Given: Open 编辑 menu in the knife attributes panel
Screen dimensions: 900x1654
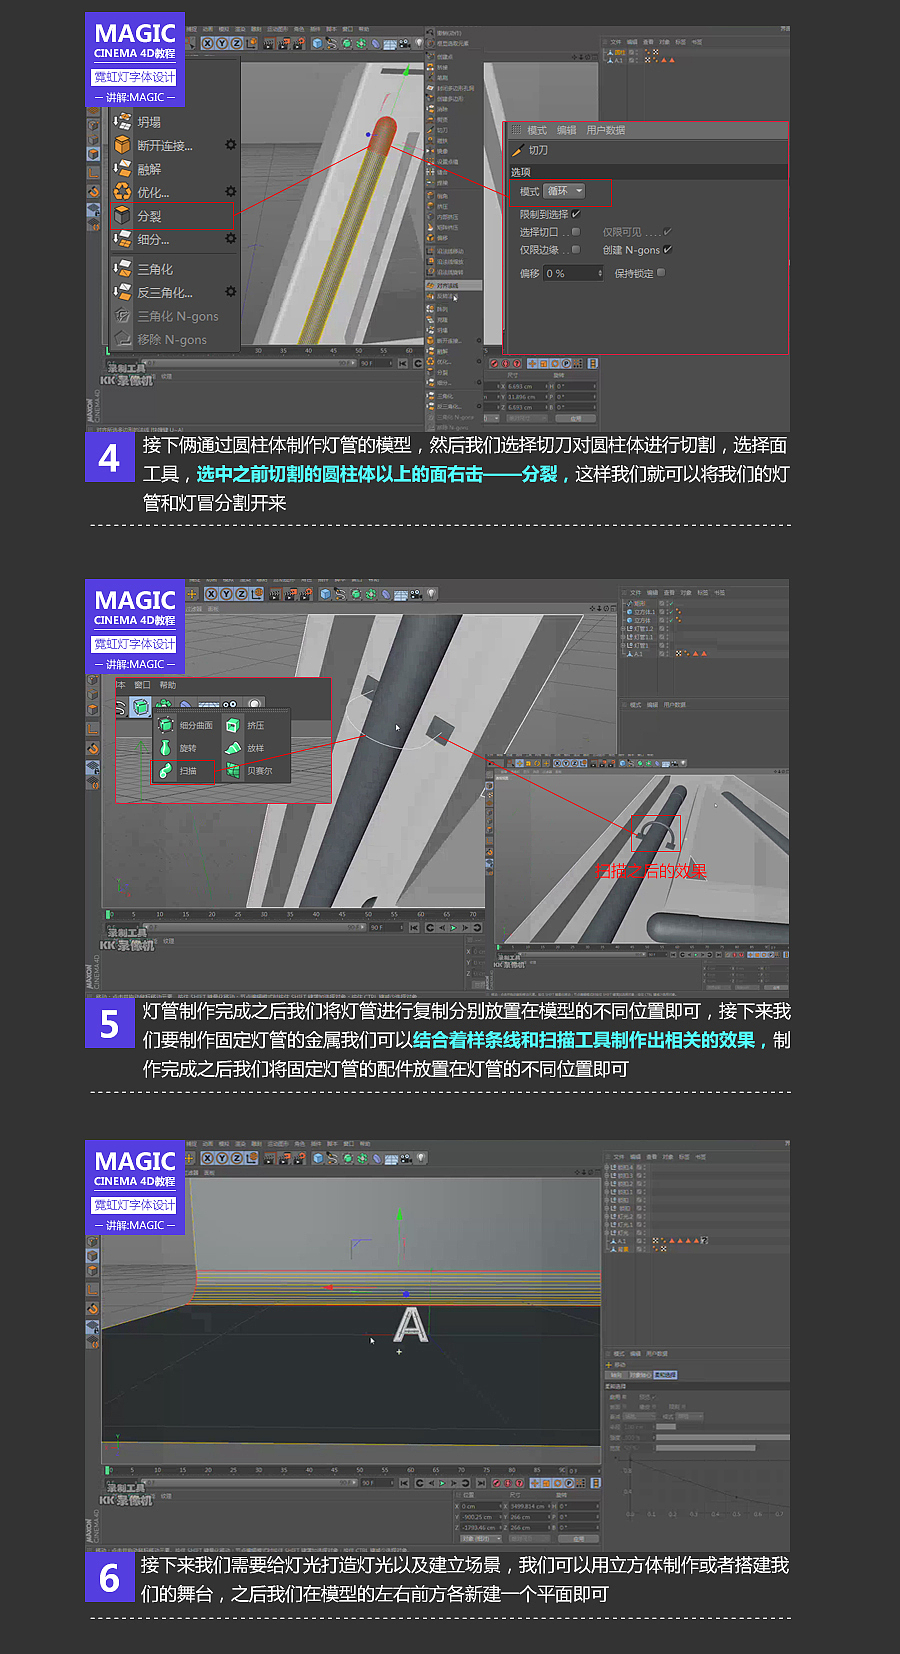Looking at the screenshot, I should pyautogui.click(x=567, y=130).
